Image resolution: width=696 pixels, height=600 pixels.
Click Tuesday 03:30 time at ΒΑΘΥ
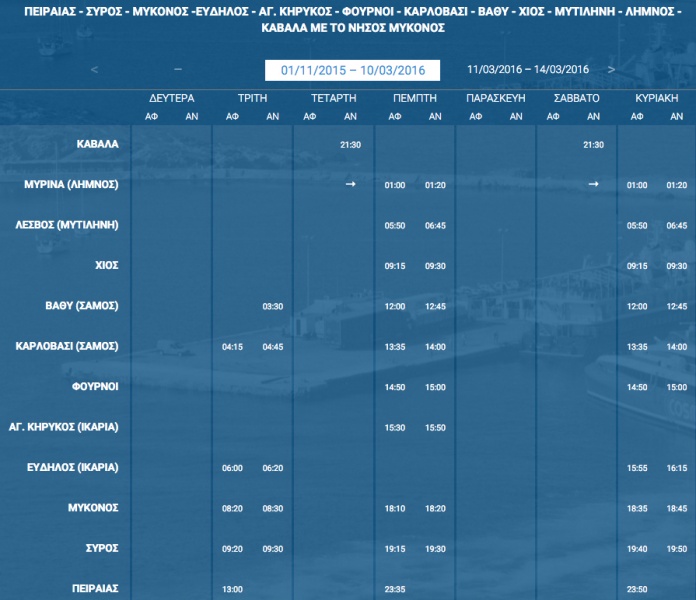coord(273,306)
